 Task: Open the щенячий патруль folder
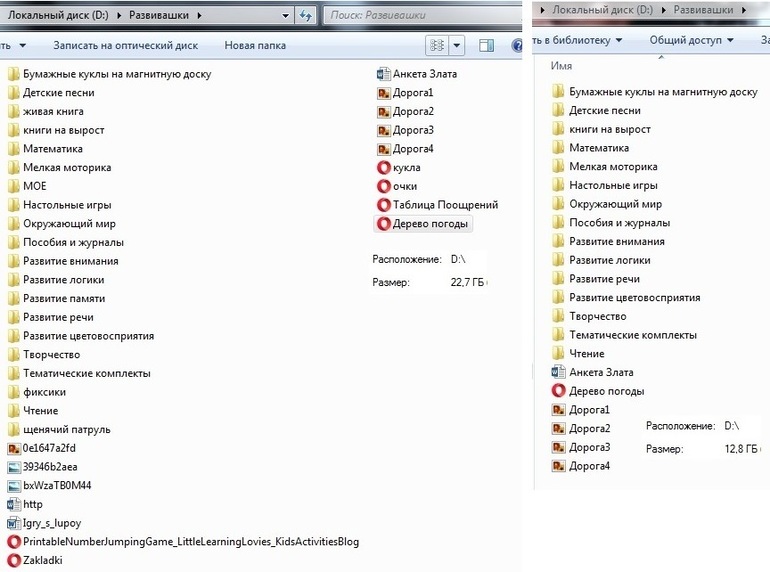[66, 430]
